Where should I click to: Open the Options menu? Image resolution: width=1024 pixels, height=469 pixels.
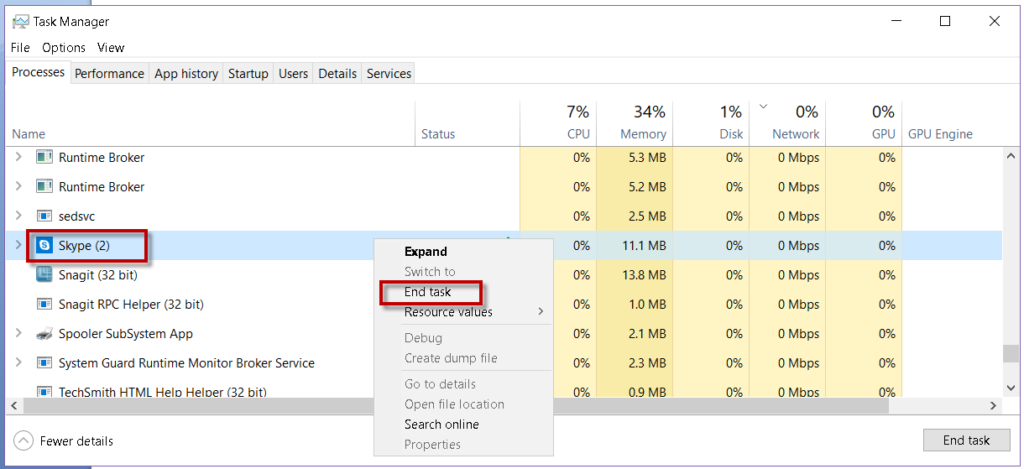[64, 48]
